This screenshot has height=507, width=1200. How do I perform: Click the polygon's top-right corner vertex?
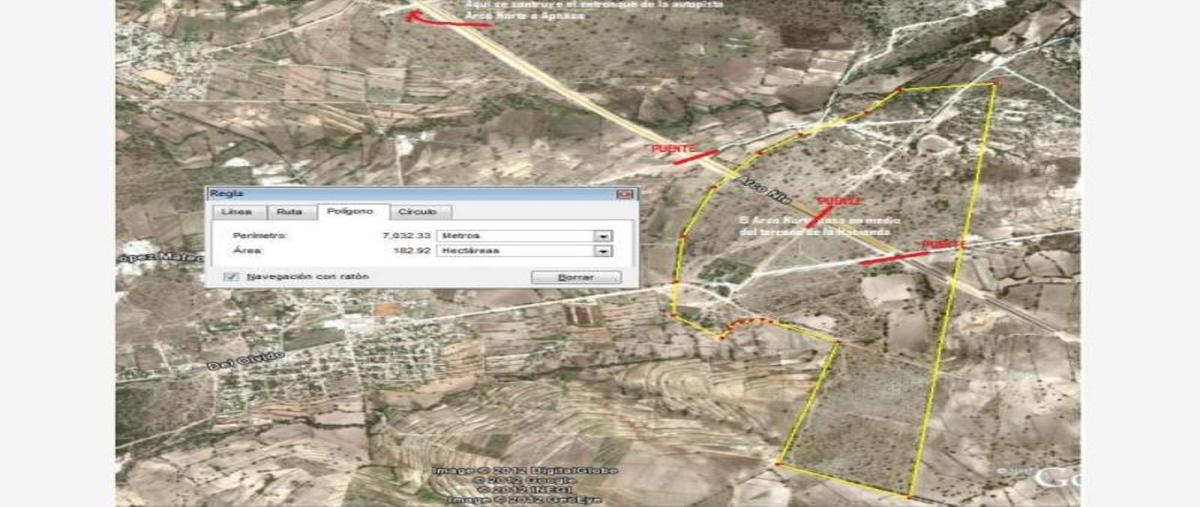point(994,84)
